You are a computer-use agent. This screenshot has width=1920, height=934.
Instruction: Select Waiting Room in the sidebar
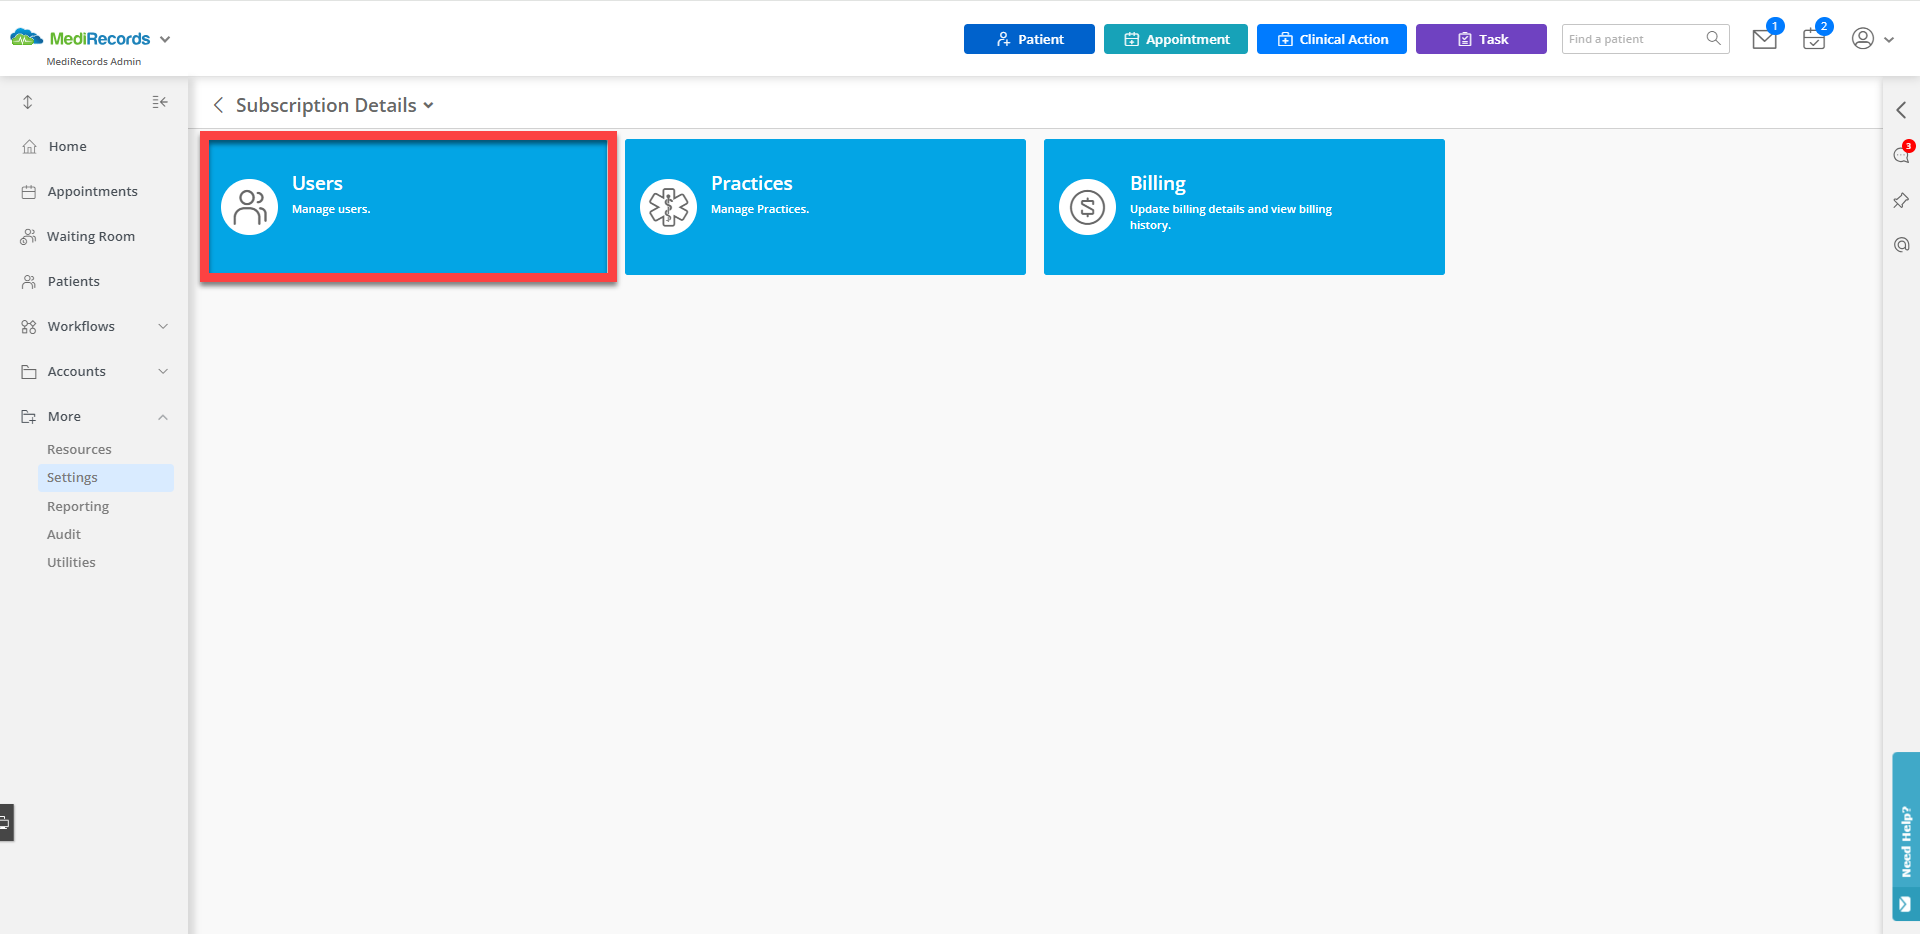91,236
